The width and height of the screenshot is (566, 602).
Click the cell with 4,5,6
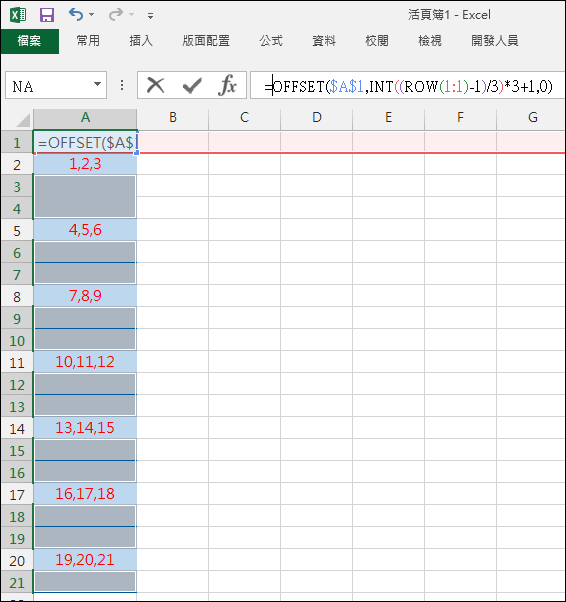85,230
